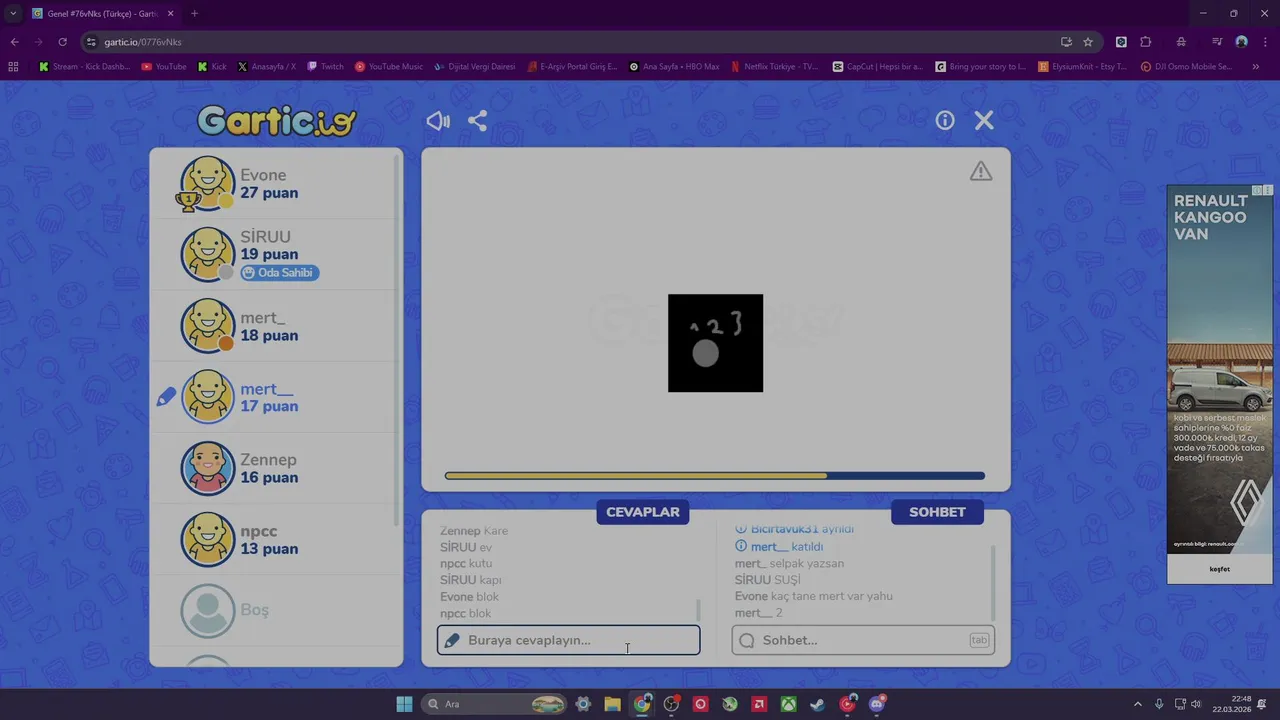Click mert__ avatar with 17 puan
Viewport: 1280px width, 720px height.
[207, 397]
